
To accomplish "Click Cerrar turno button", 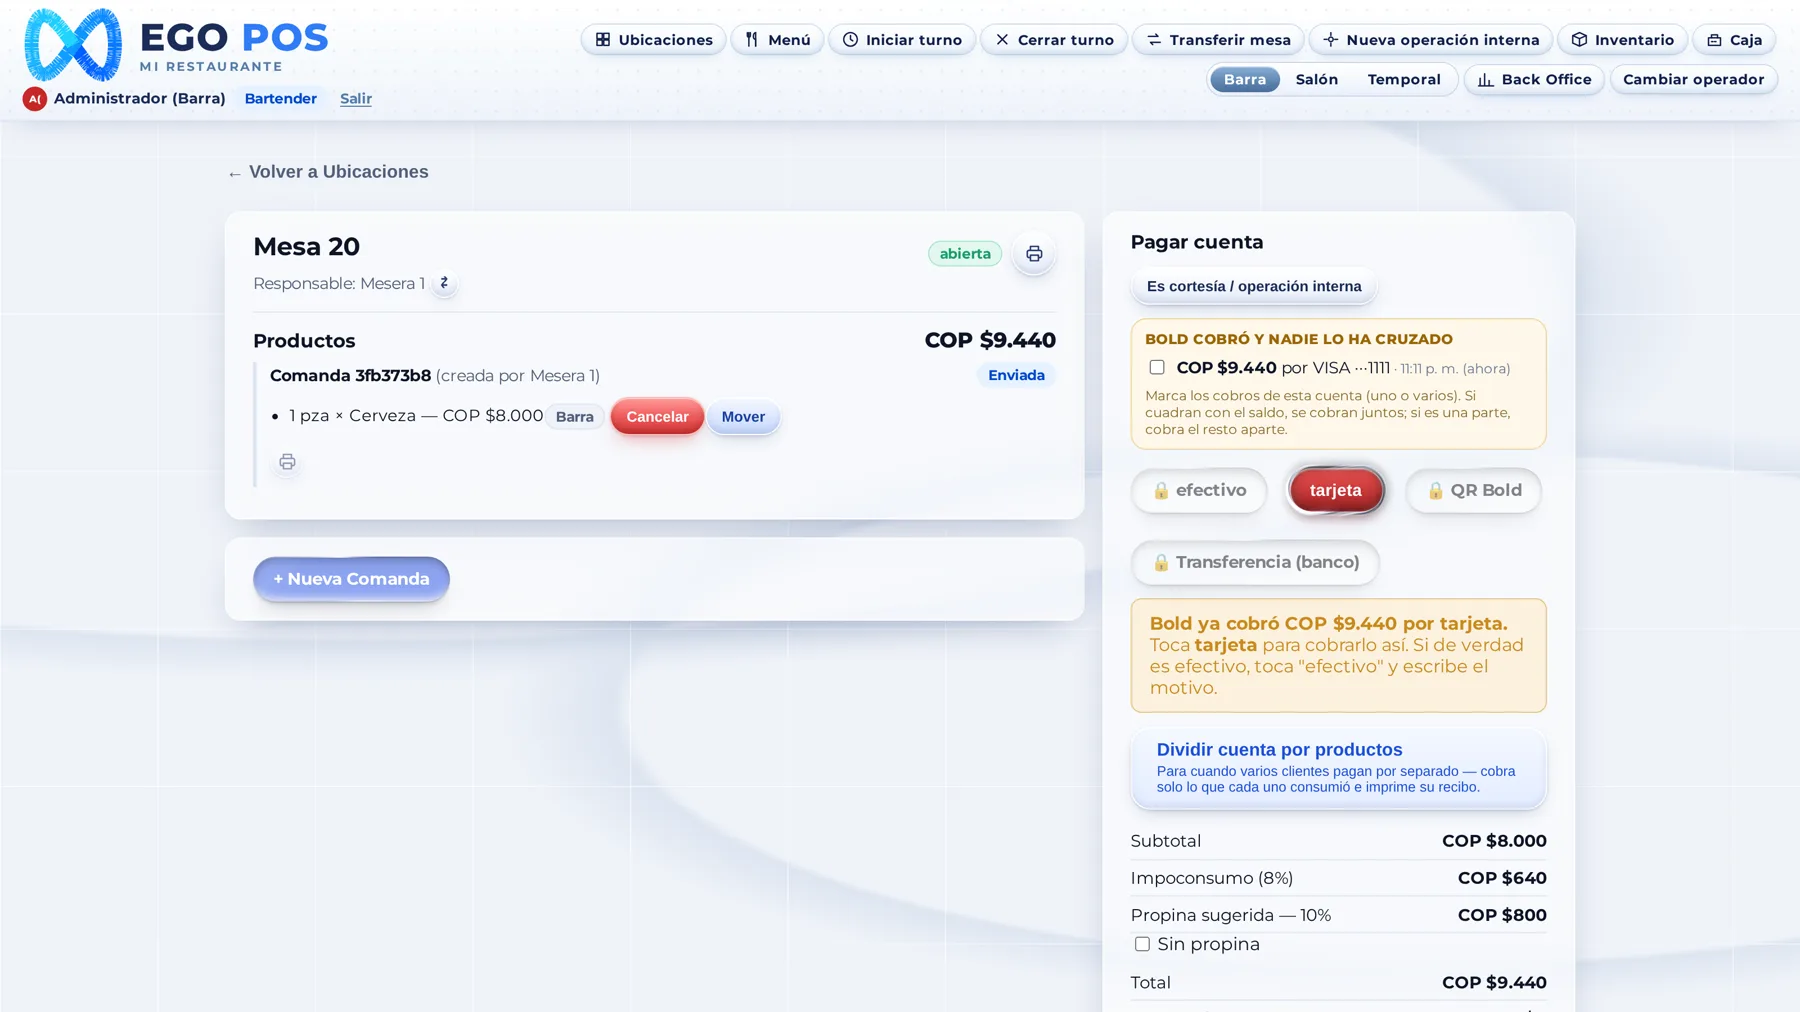I will (1054, 40).
